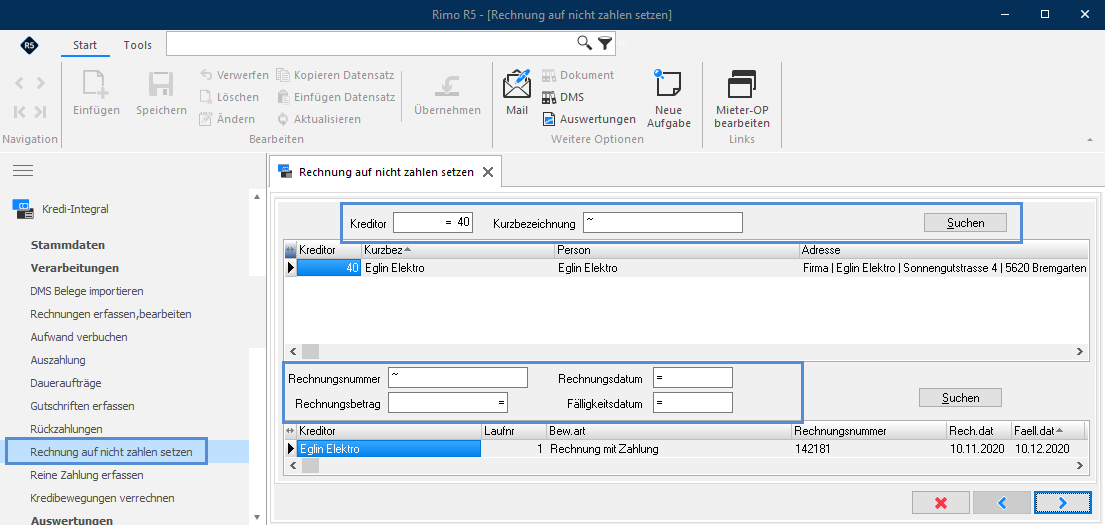
Task: Click Dokument in Weitere Optionen
Action: (x=578, y=75)
